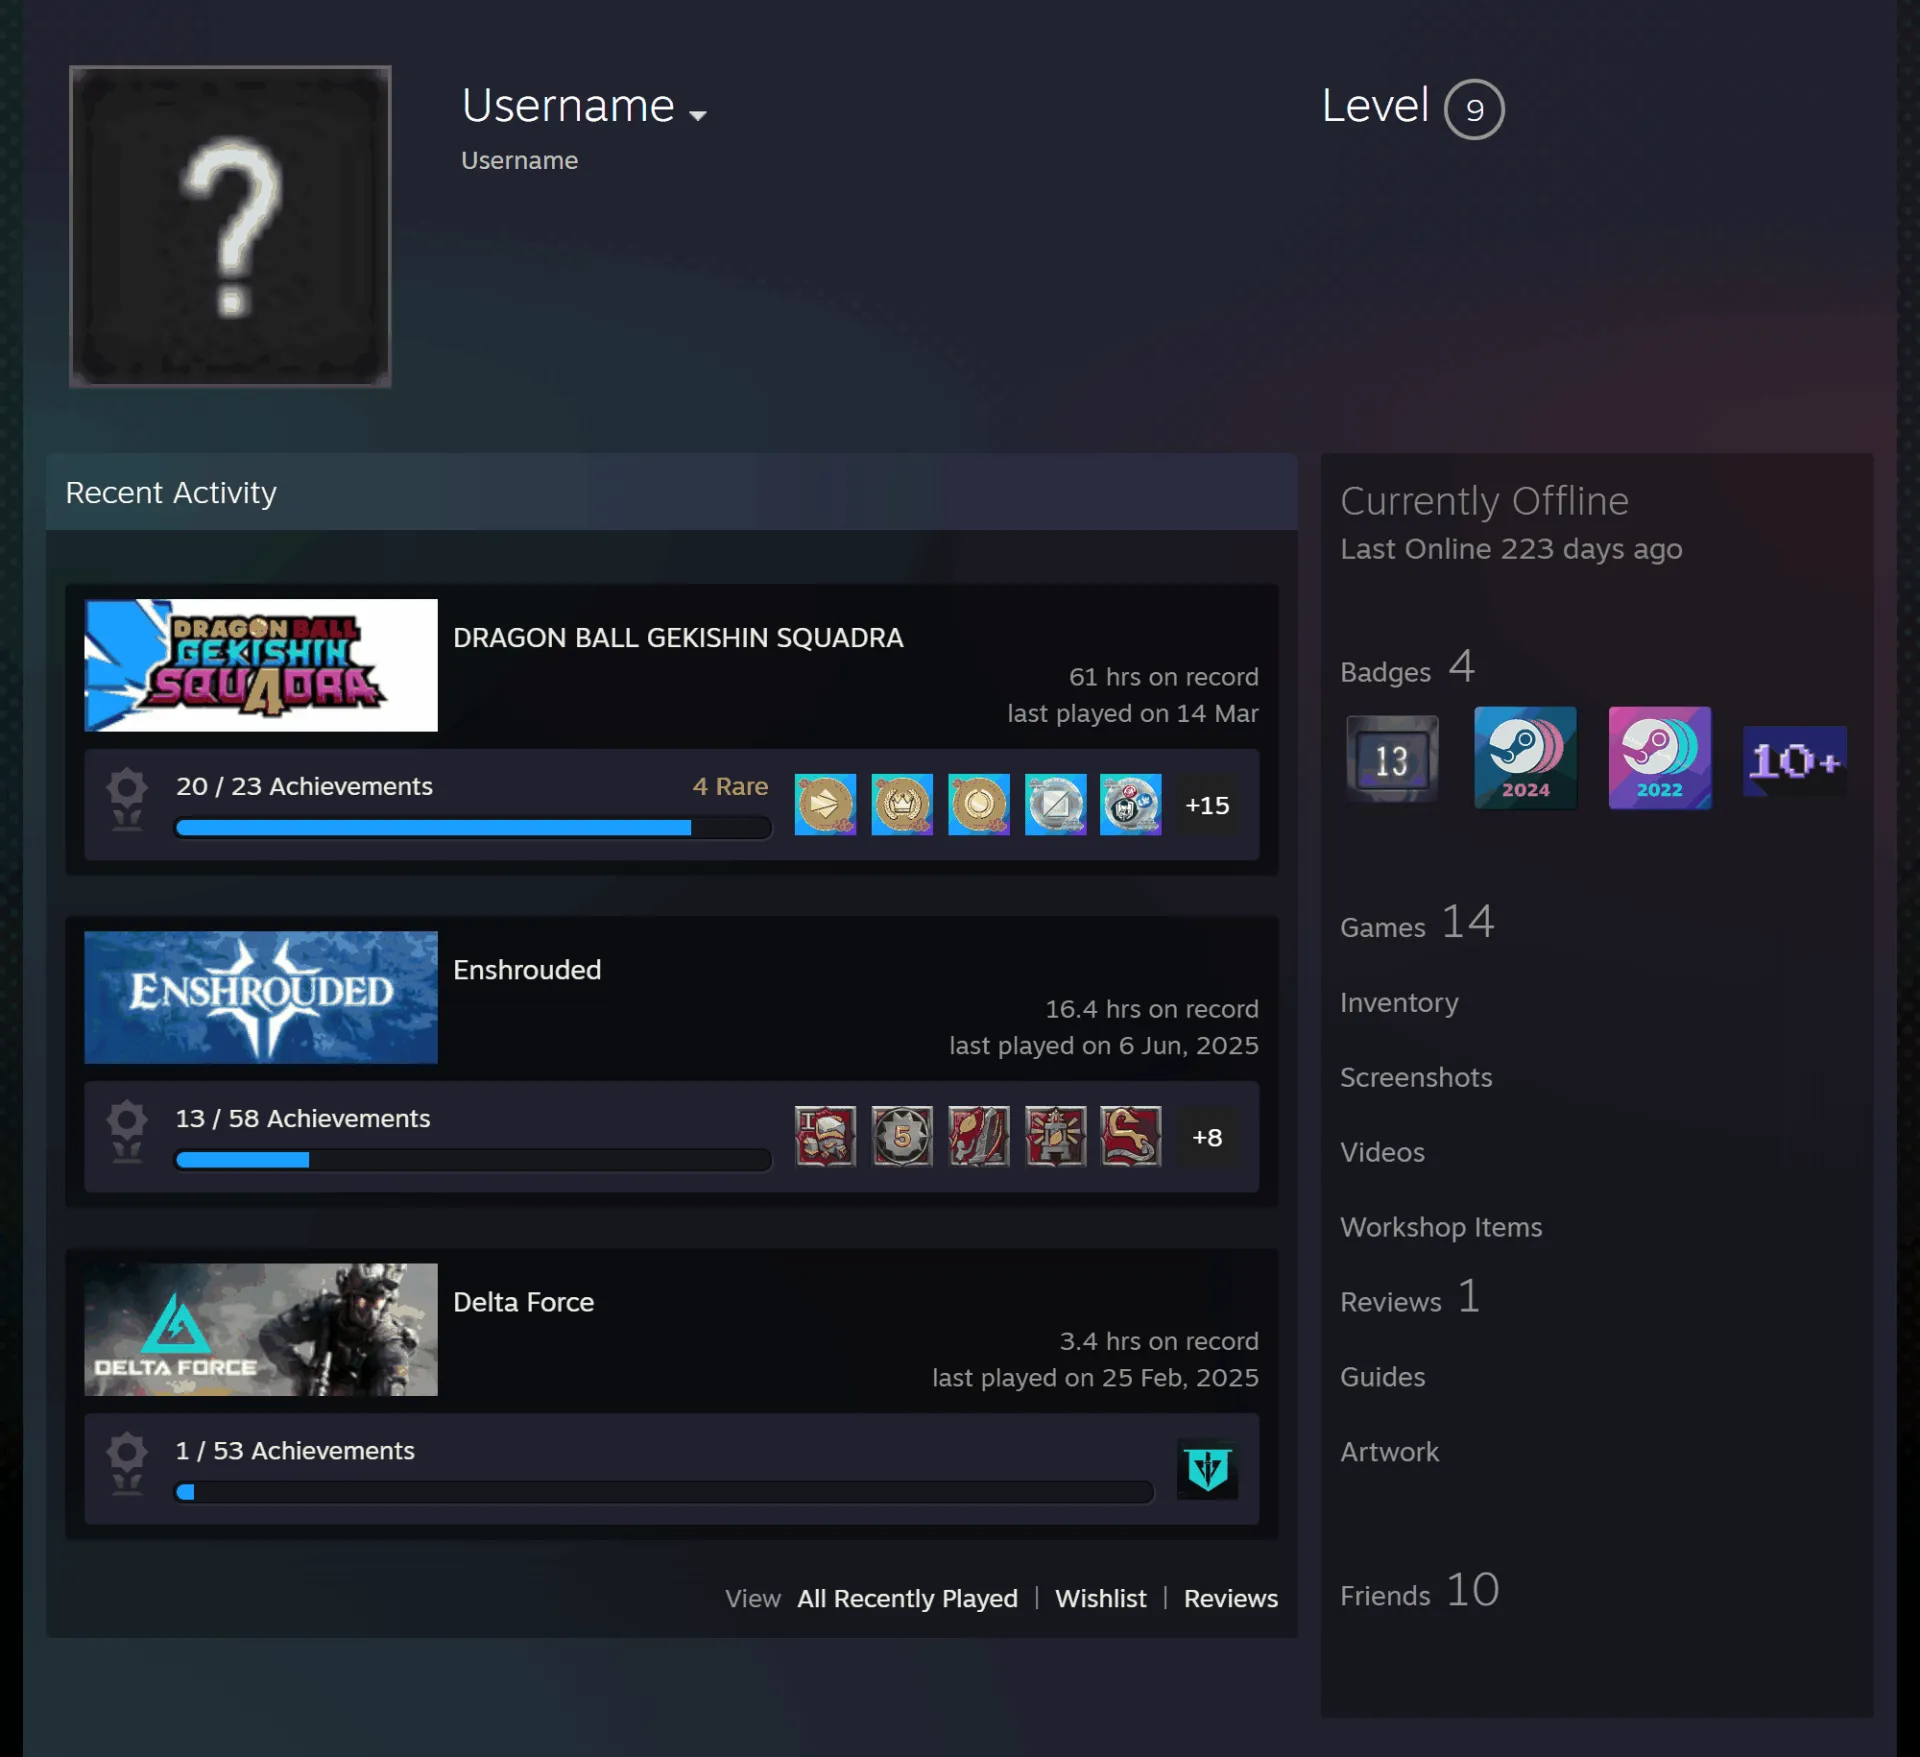1920x1757 pixels.
Task: Open the Enshrouded game banner
Action: pos(261,997)
